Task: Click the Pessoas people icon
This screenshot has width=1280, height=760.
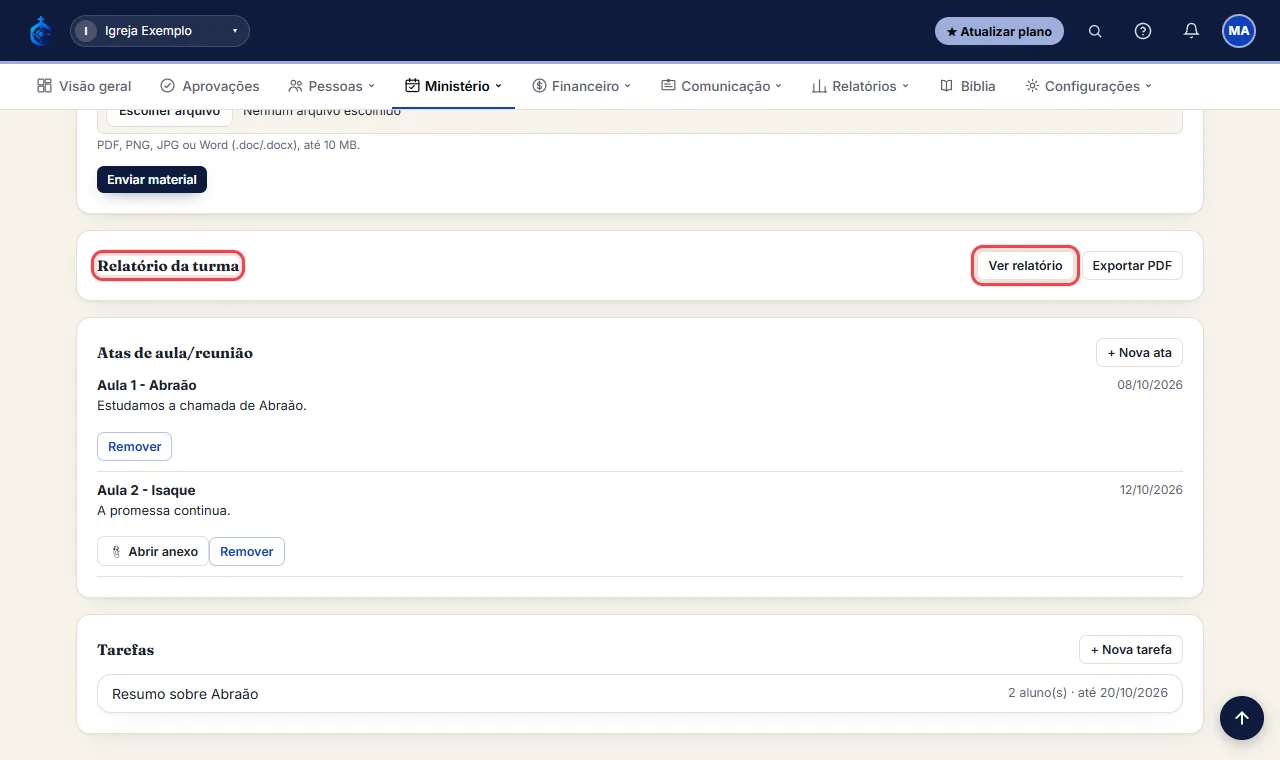Action: coord(295,86)
